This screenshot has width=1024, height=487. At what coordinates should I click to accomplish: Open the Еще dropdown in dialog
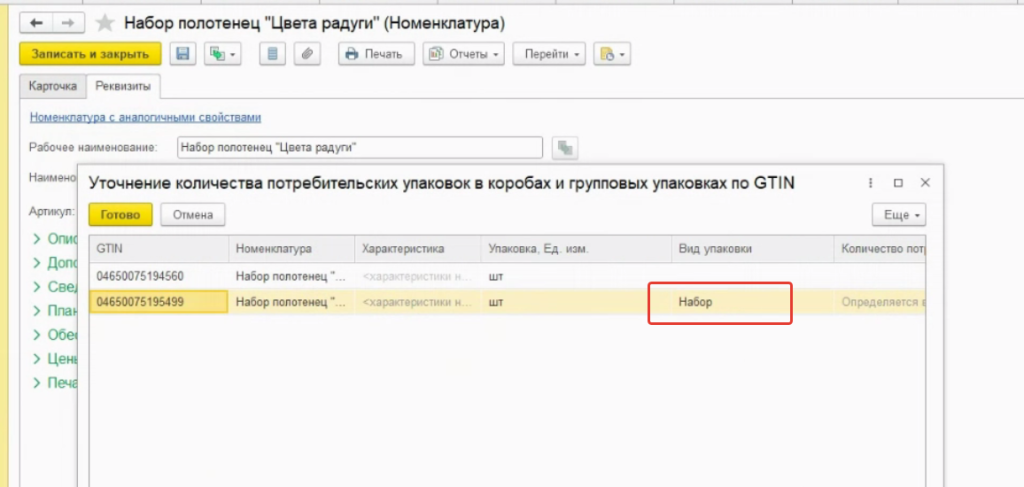(900, 215)
